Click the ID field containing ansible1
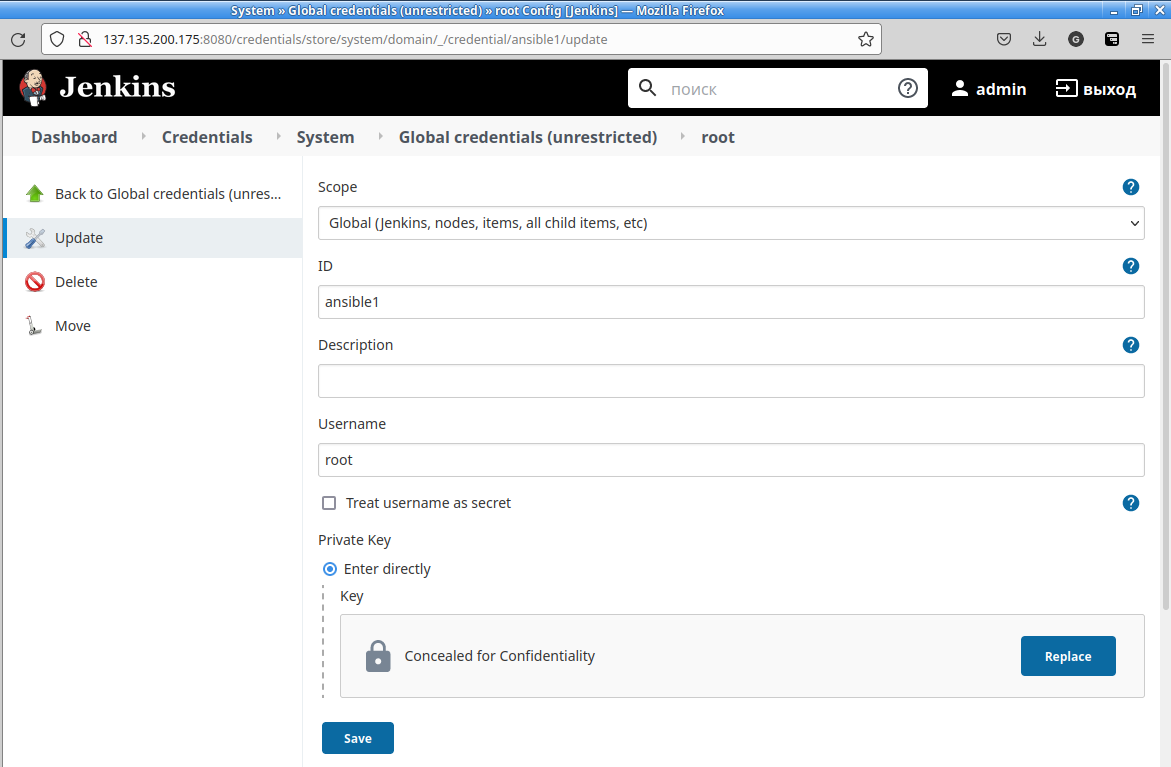 click(731, 302)
